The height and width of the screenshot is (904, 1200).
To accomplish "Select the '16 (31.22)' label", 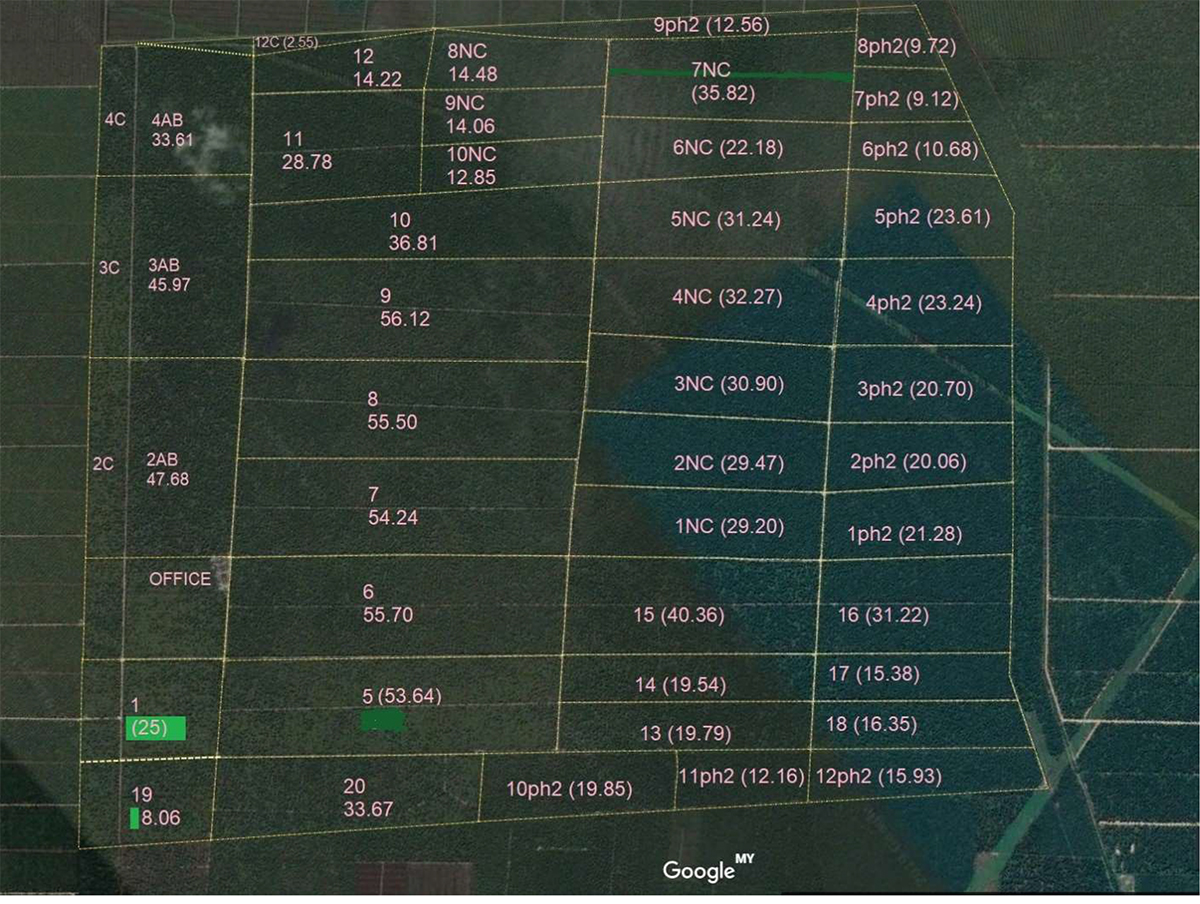I will 883,615.
